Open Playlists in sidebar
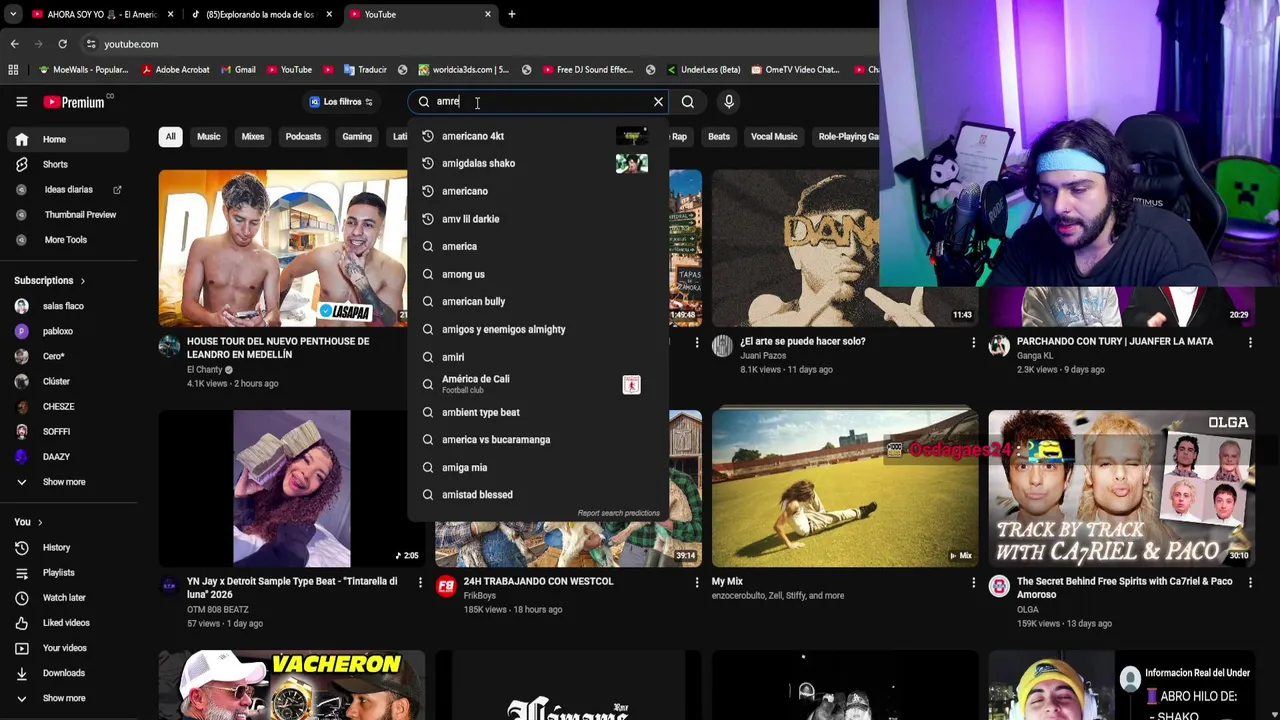Viewport: 1280px width, 720px height. (x=68, y=572)
